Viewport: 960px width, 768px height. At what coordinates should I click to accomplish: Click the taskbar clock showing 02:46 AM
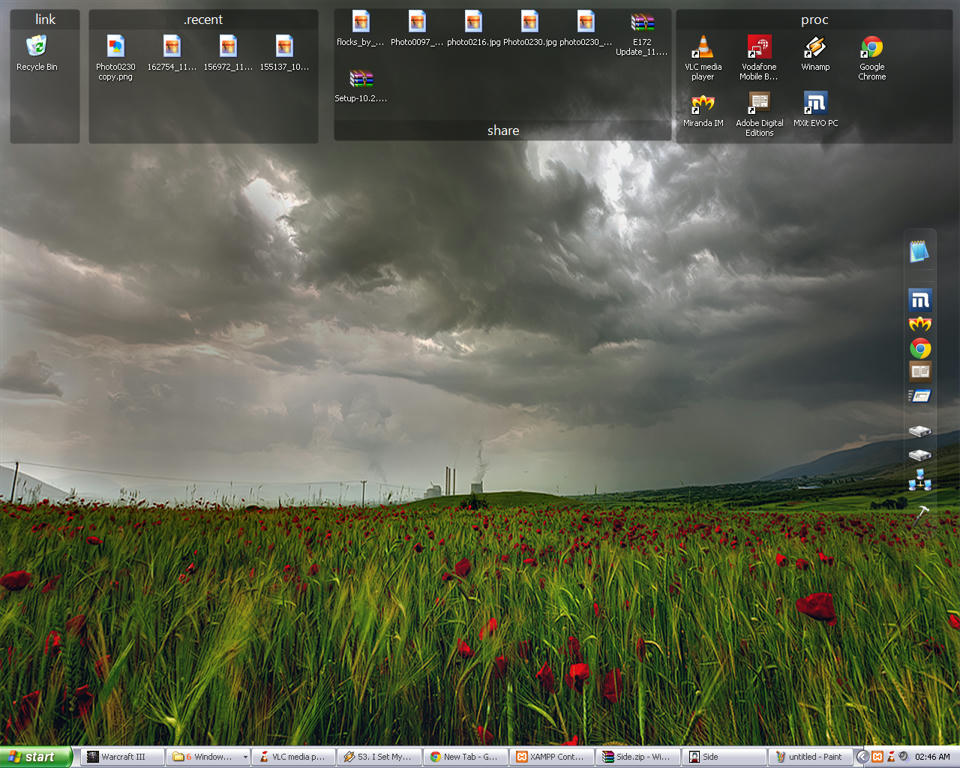click(x=932, y=757)
